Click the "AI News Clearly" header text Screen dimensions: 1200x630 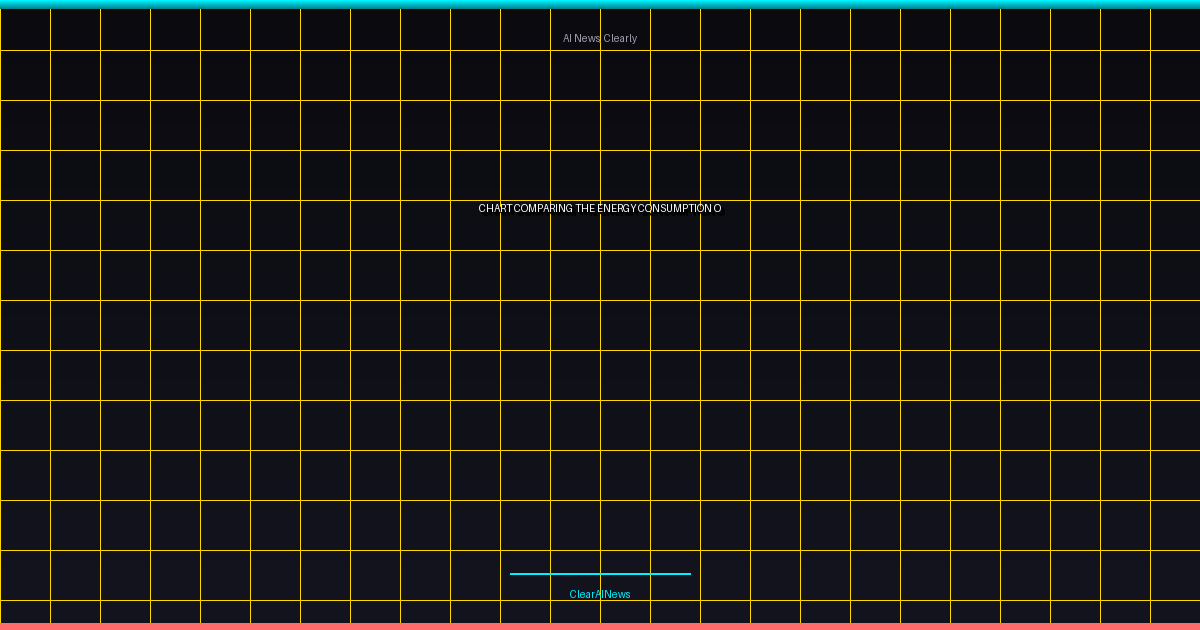pos(600,38)
